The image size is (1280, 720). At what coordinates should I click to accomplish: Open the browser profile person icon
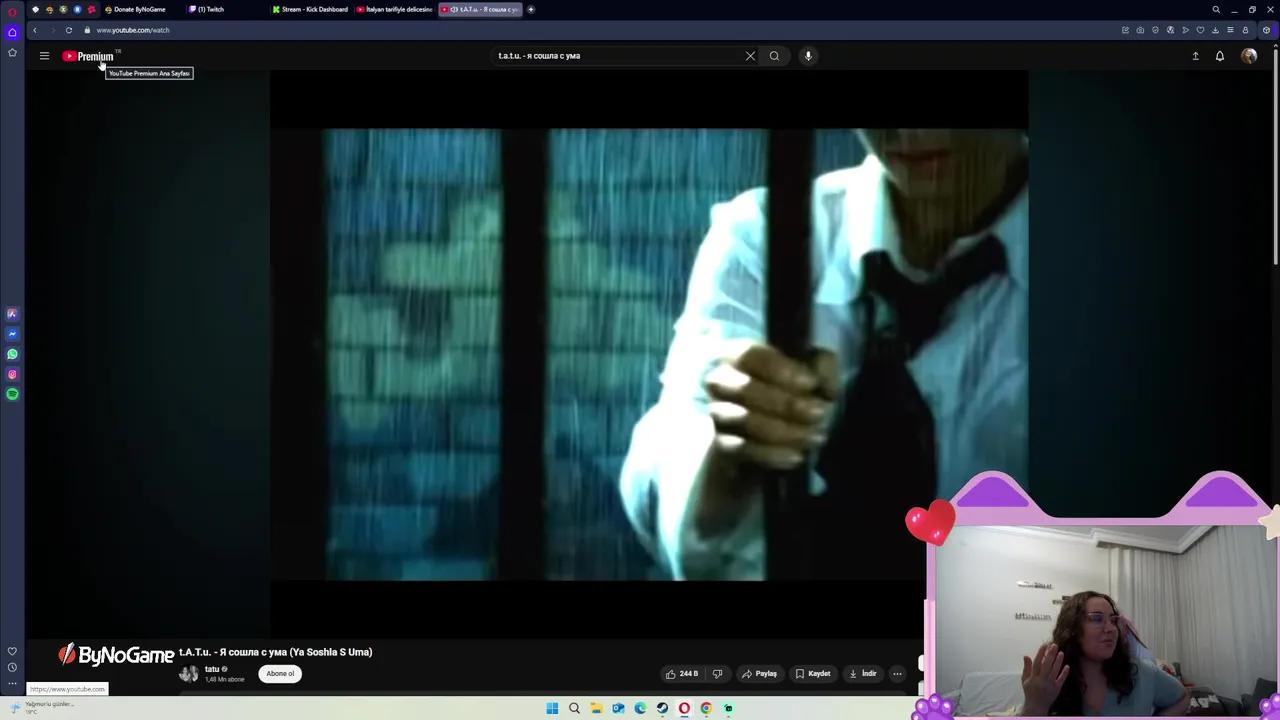click(1245, 30)
